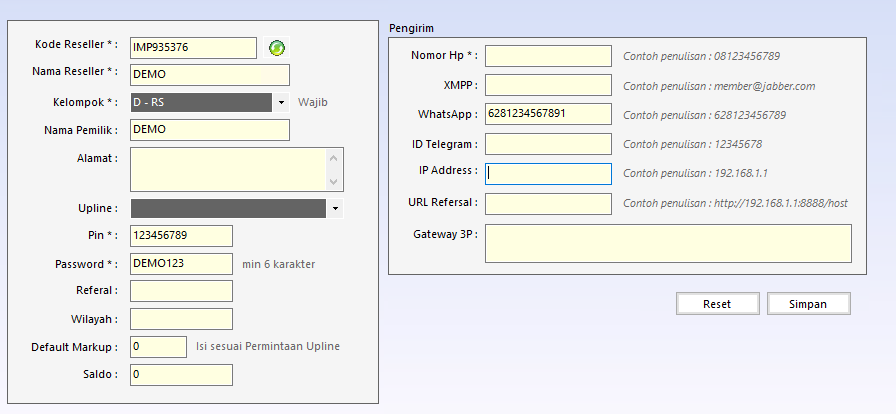
Task: Edit the Kode Reseller field
Action: 193,47
